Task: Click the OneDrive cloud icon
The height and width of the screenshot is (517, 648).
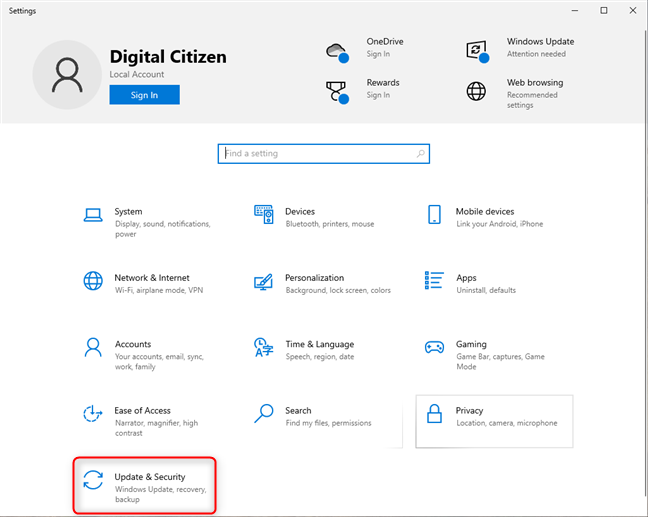Action: [x=337, y=53]
